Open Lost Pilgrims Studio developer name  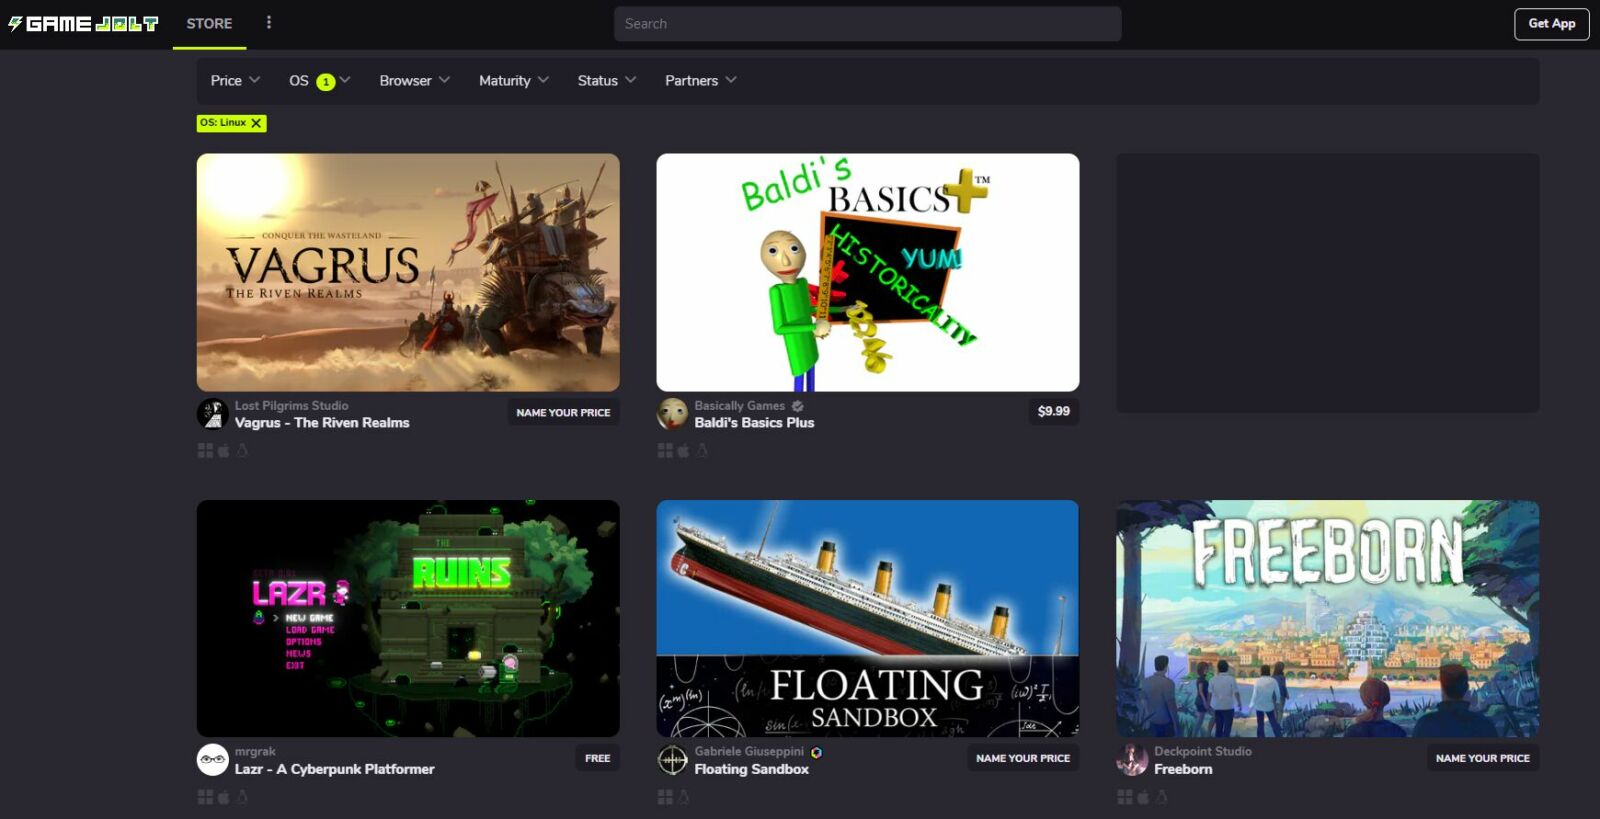(292, 406)
